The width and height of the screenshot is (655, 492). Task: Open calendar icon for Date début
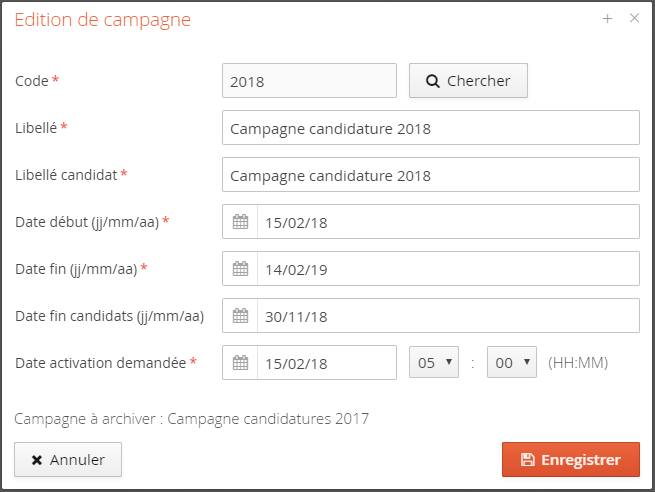click(x=240, y=222)
